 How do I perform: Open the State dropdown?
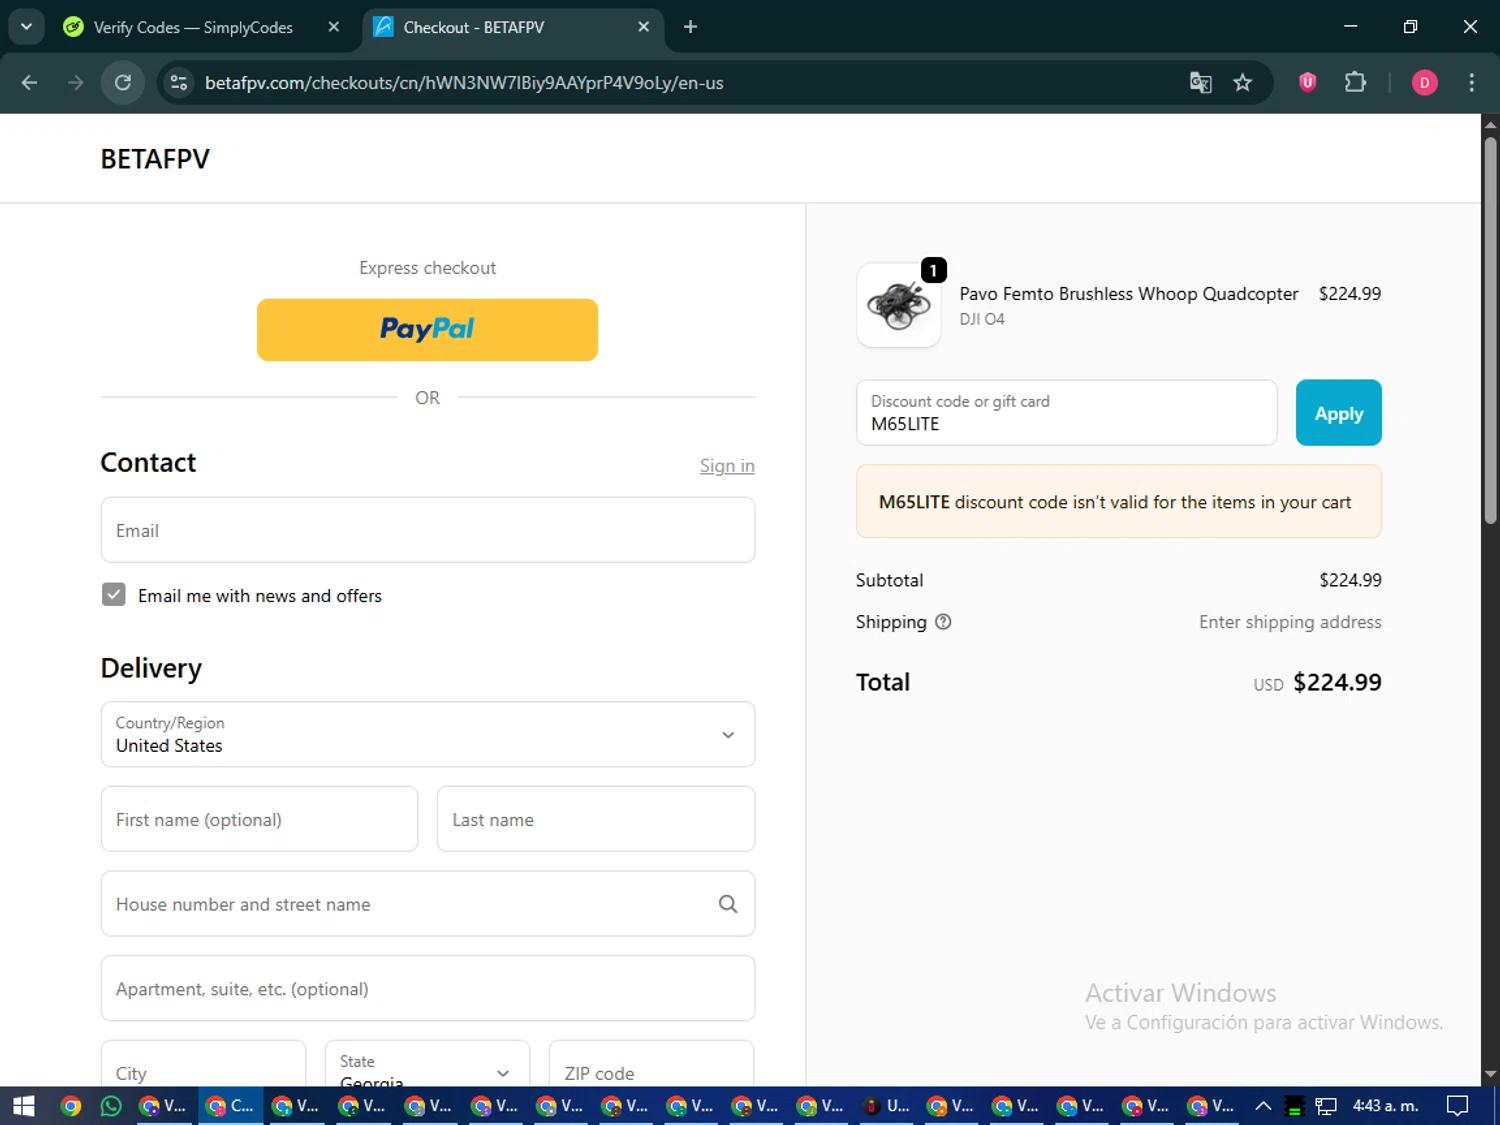coord(427,1063)
